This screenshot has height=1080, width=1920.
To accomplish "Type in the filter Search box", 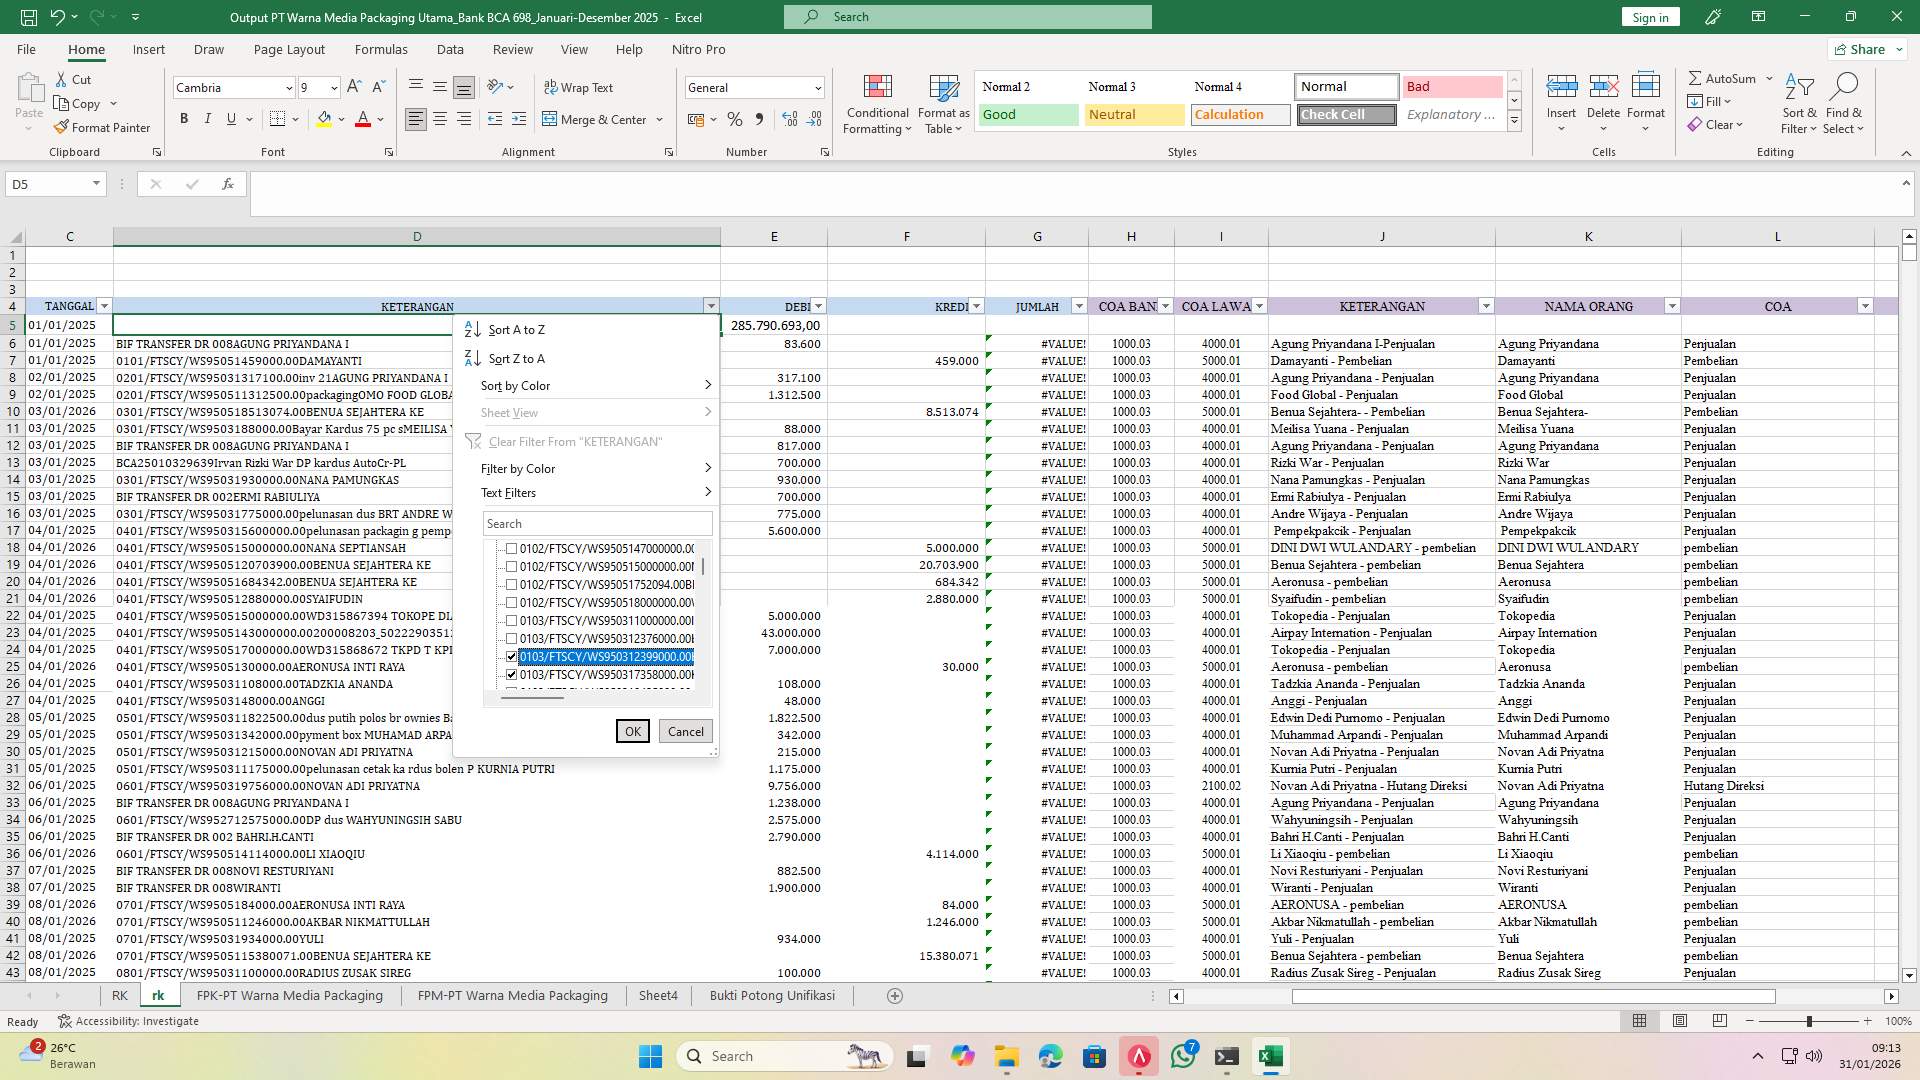I will click(597, 523).
